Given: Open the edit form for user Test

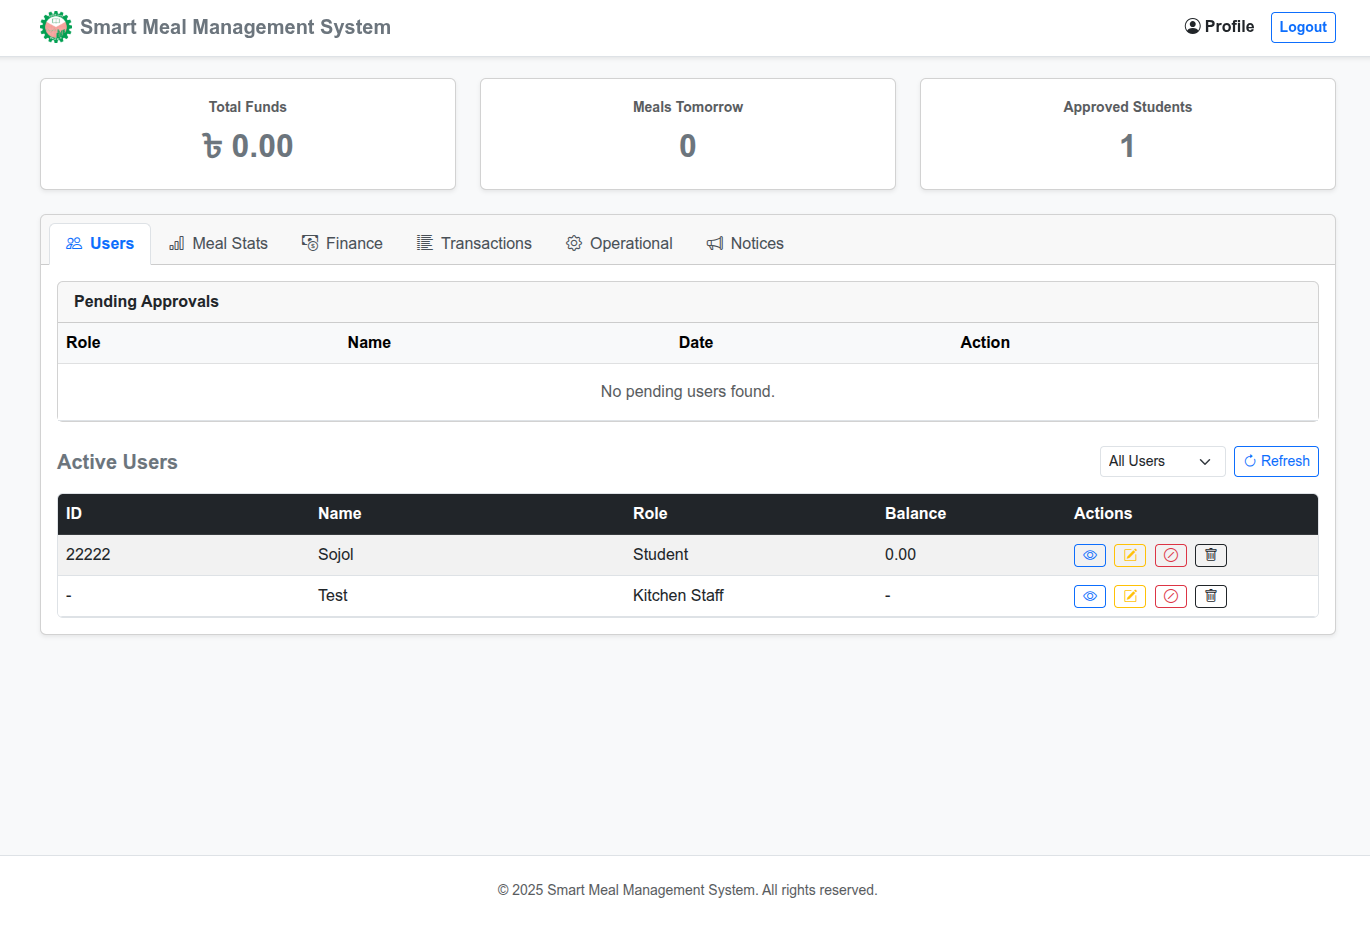Looking at the screenshot, I should coord(1130,596).
